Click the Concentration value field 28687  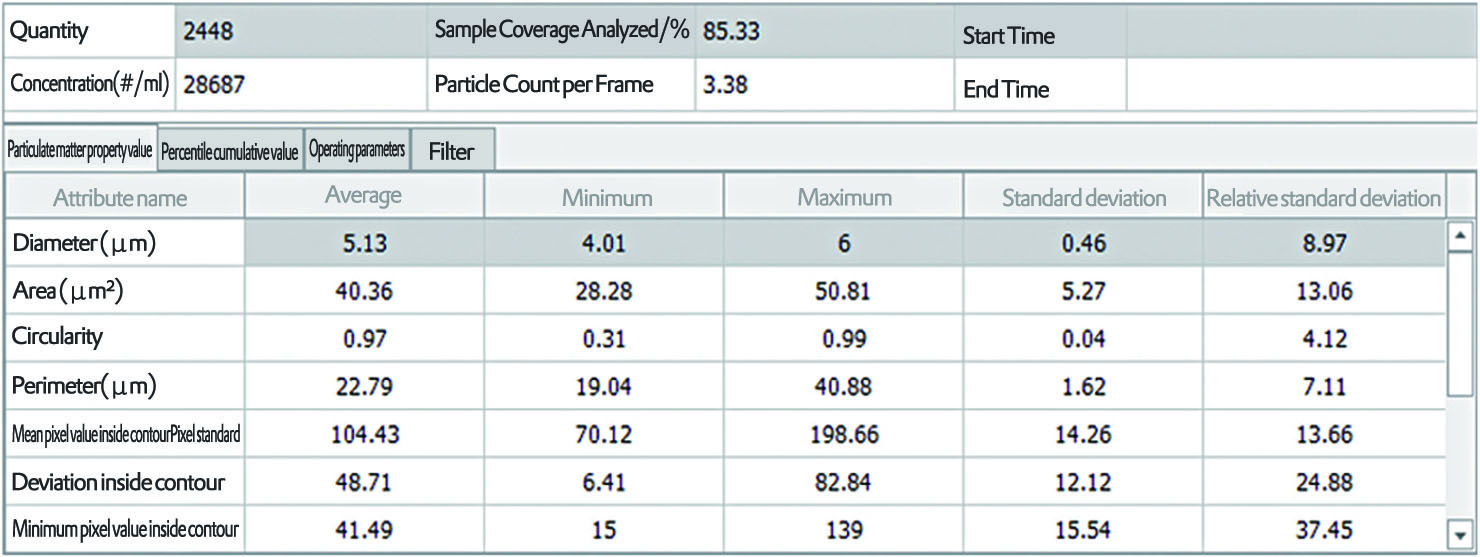[x=298, y=86]
